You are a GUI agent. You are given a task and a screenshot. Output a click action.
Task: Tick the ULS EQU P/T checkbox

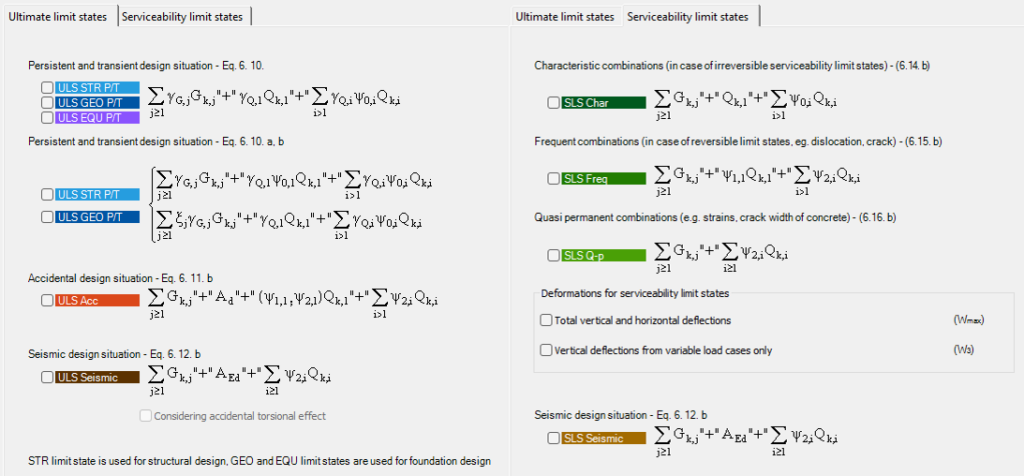click(x=46, y=118)
